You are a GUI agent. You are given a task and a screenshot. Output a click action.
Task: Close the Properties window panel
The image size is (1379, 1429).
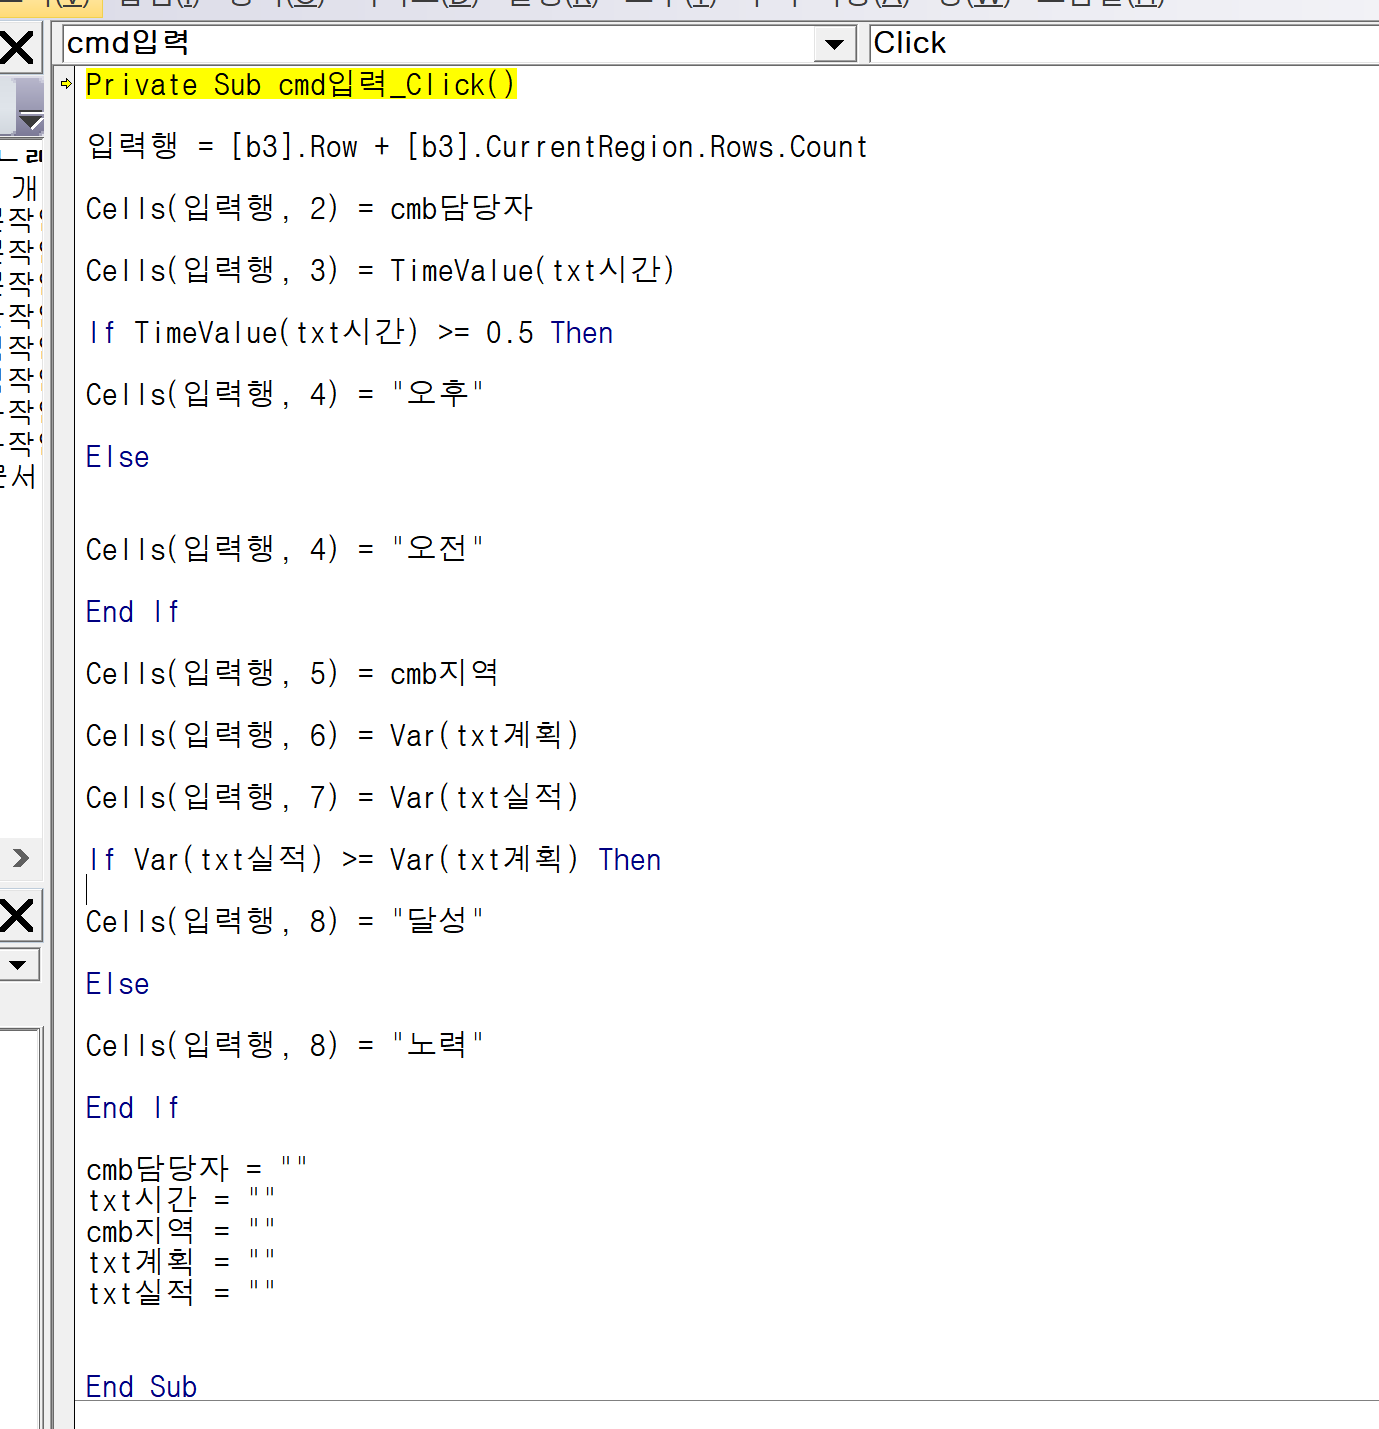coord(17,916)
